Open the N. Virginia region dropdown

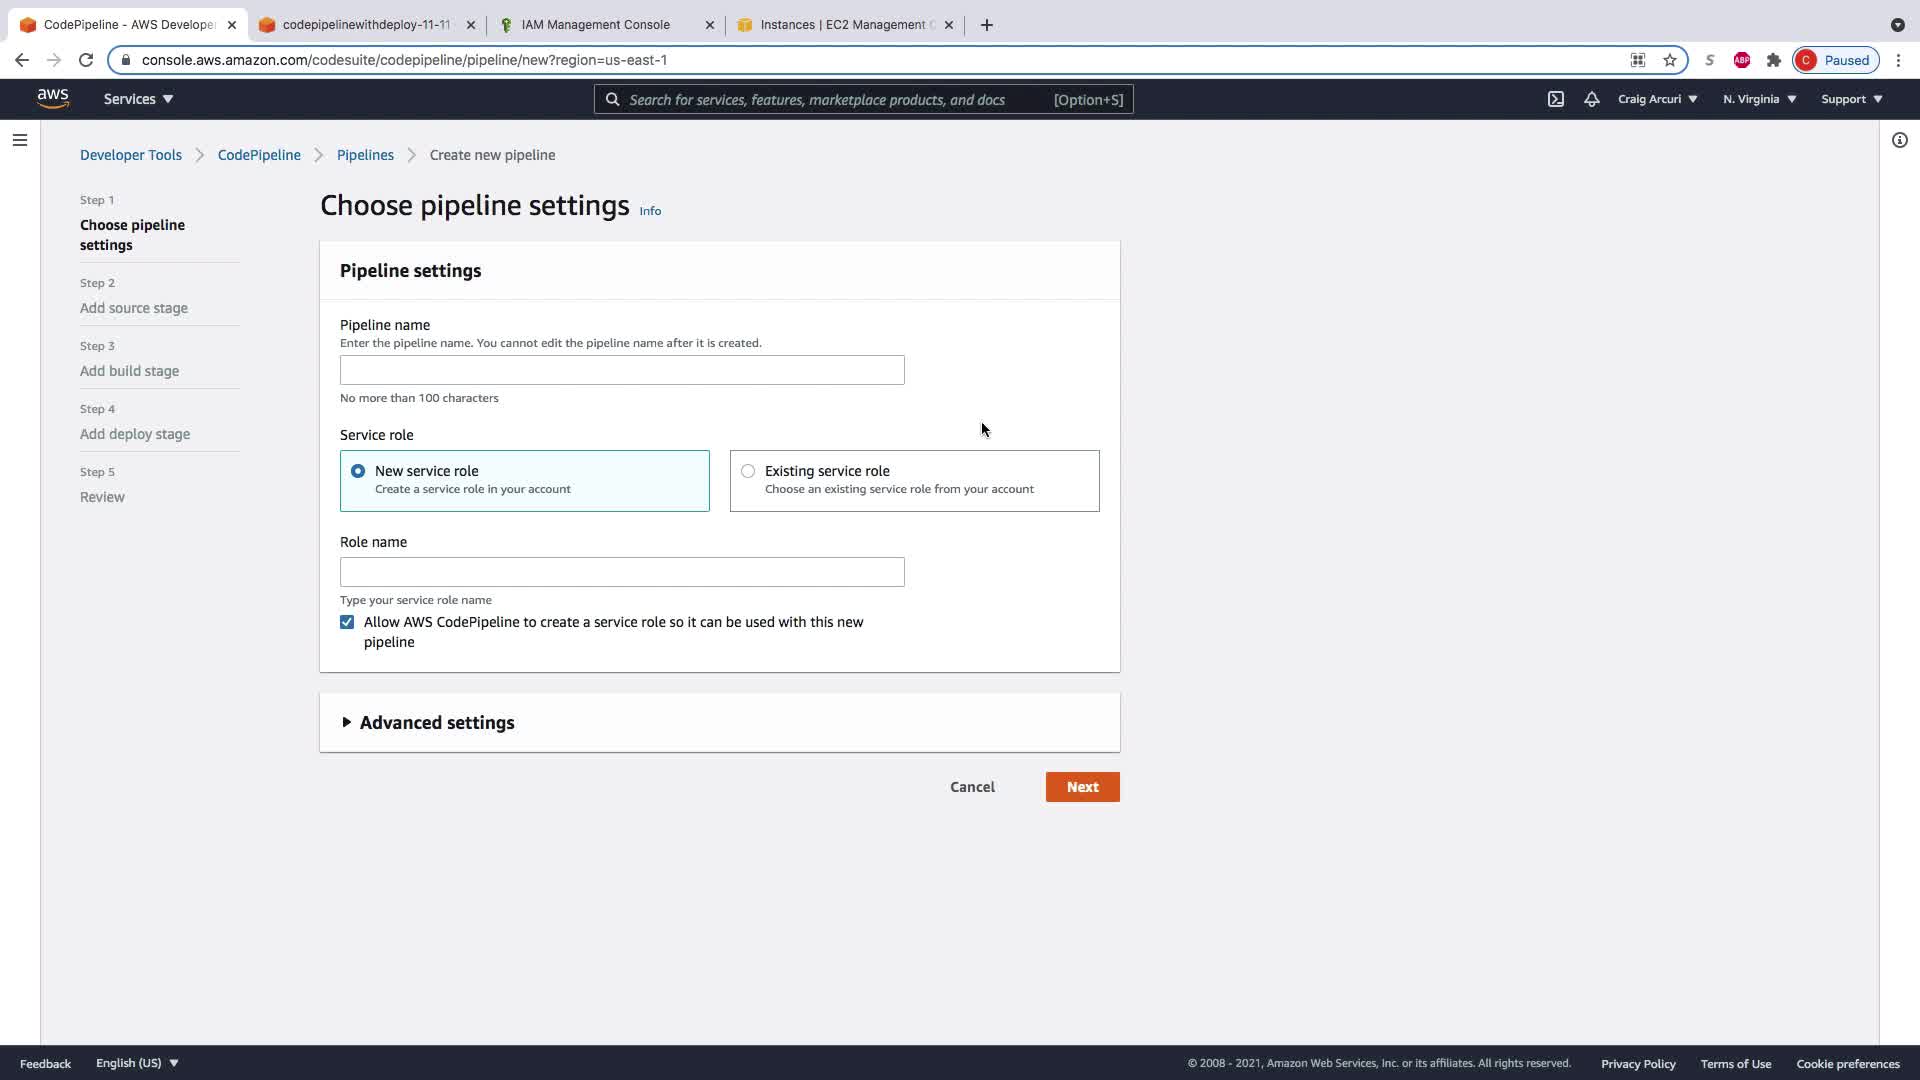coord(1759,99)
